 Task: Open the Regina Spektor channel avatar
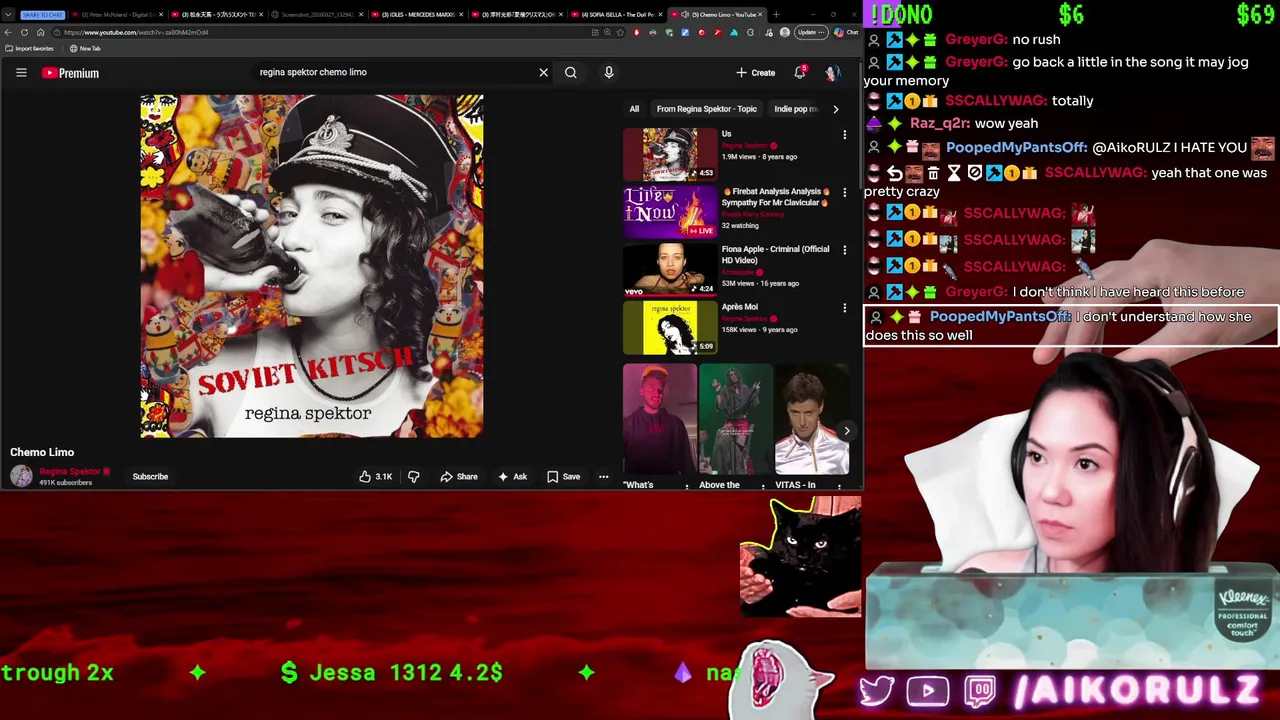(x=21, y=476)
